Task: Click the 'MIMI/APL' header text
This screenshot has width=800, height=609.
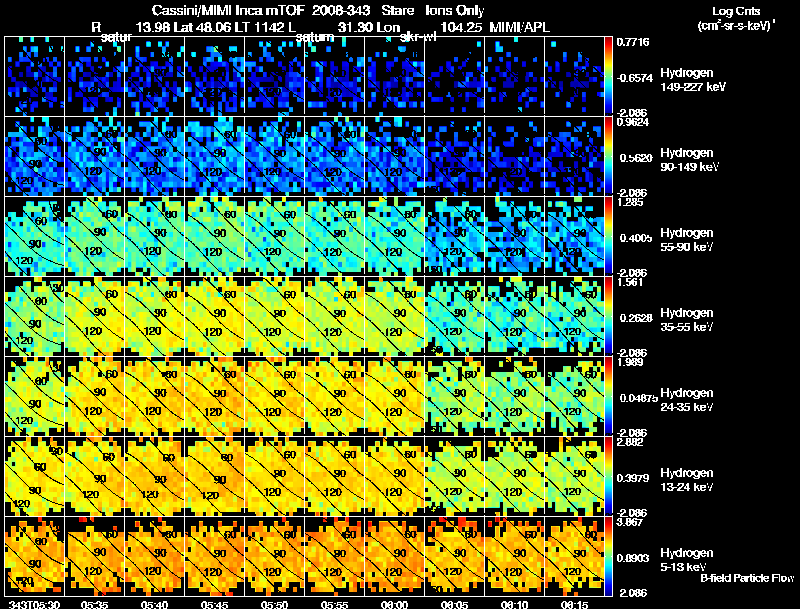Action: (519, 27)
